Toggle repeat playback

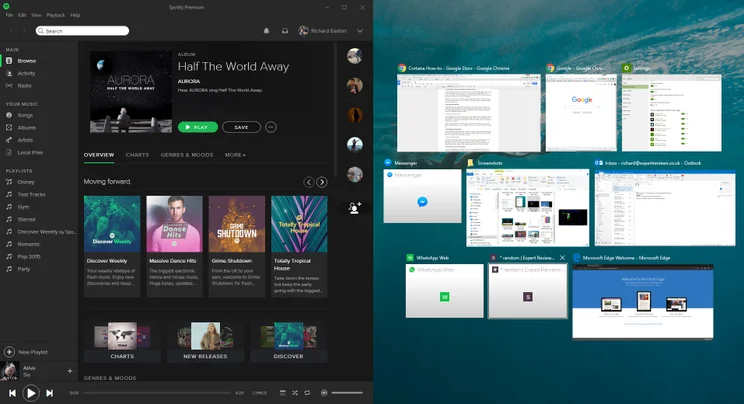pos(307,393)
